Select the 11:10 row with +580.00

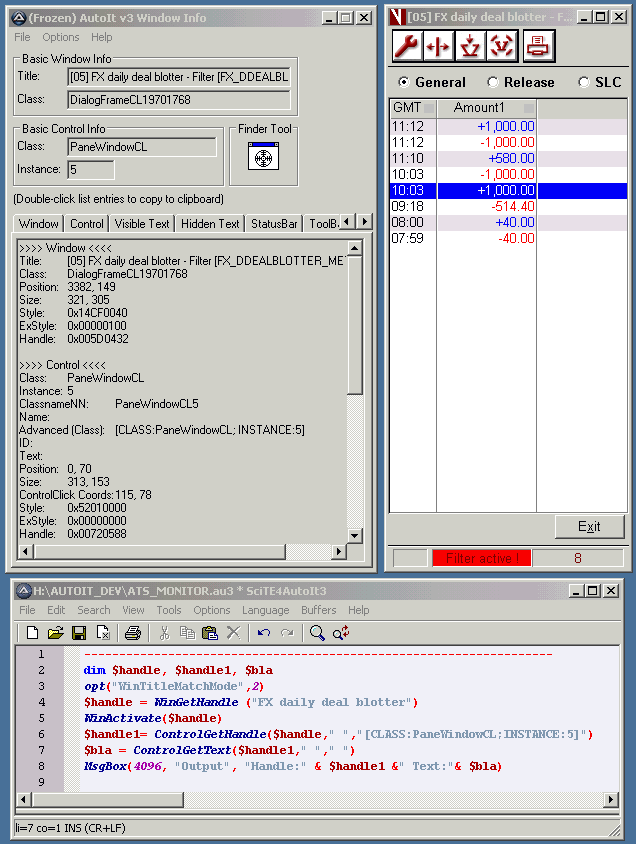508,159
